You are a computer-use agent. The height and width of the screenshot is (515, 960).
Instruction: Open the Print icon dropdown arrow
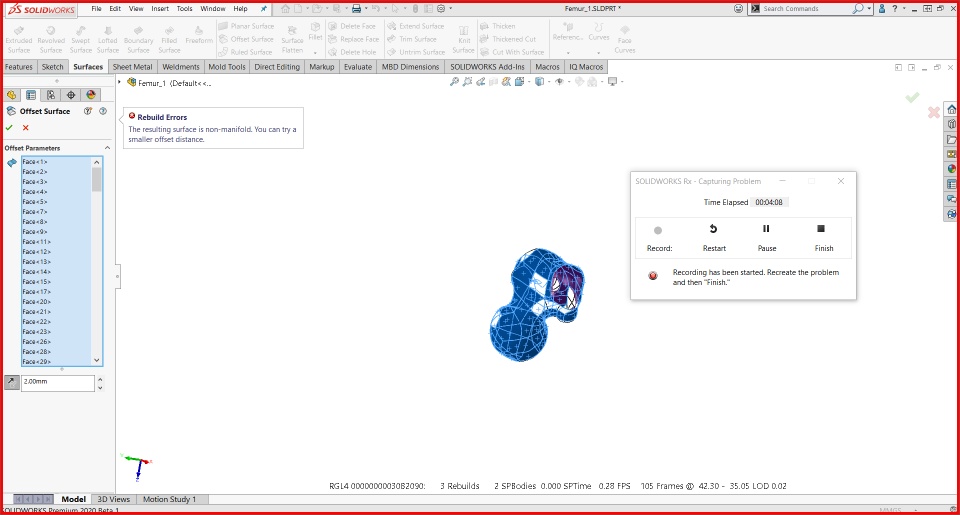coord(366,9)
